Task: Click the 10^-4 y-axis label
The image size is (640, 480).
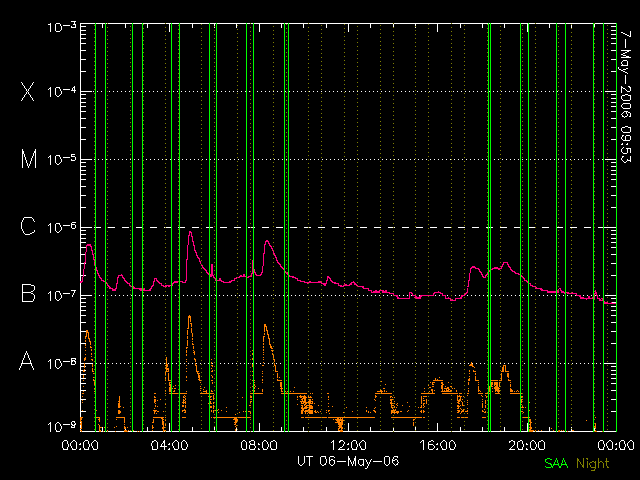Action: point(62,91)
